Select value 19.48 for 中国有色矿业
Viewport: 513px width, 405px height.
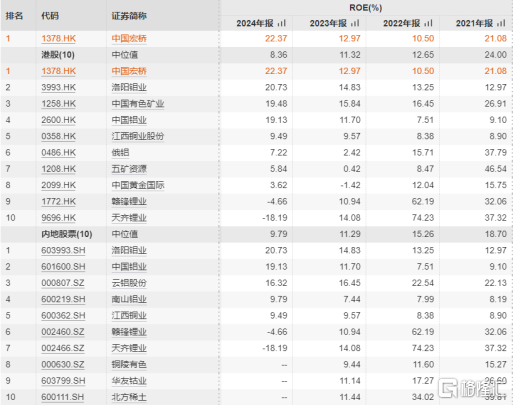(x=276, y=104)
